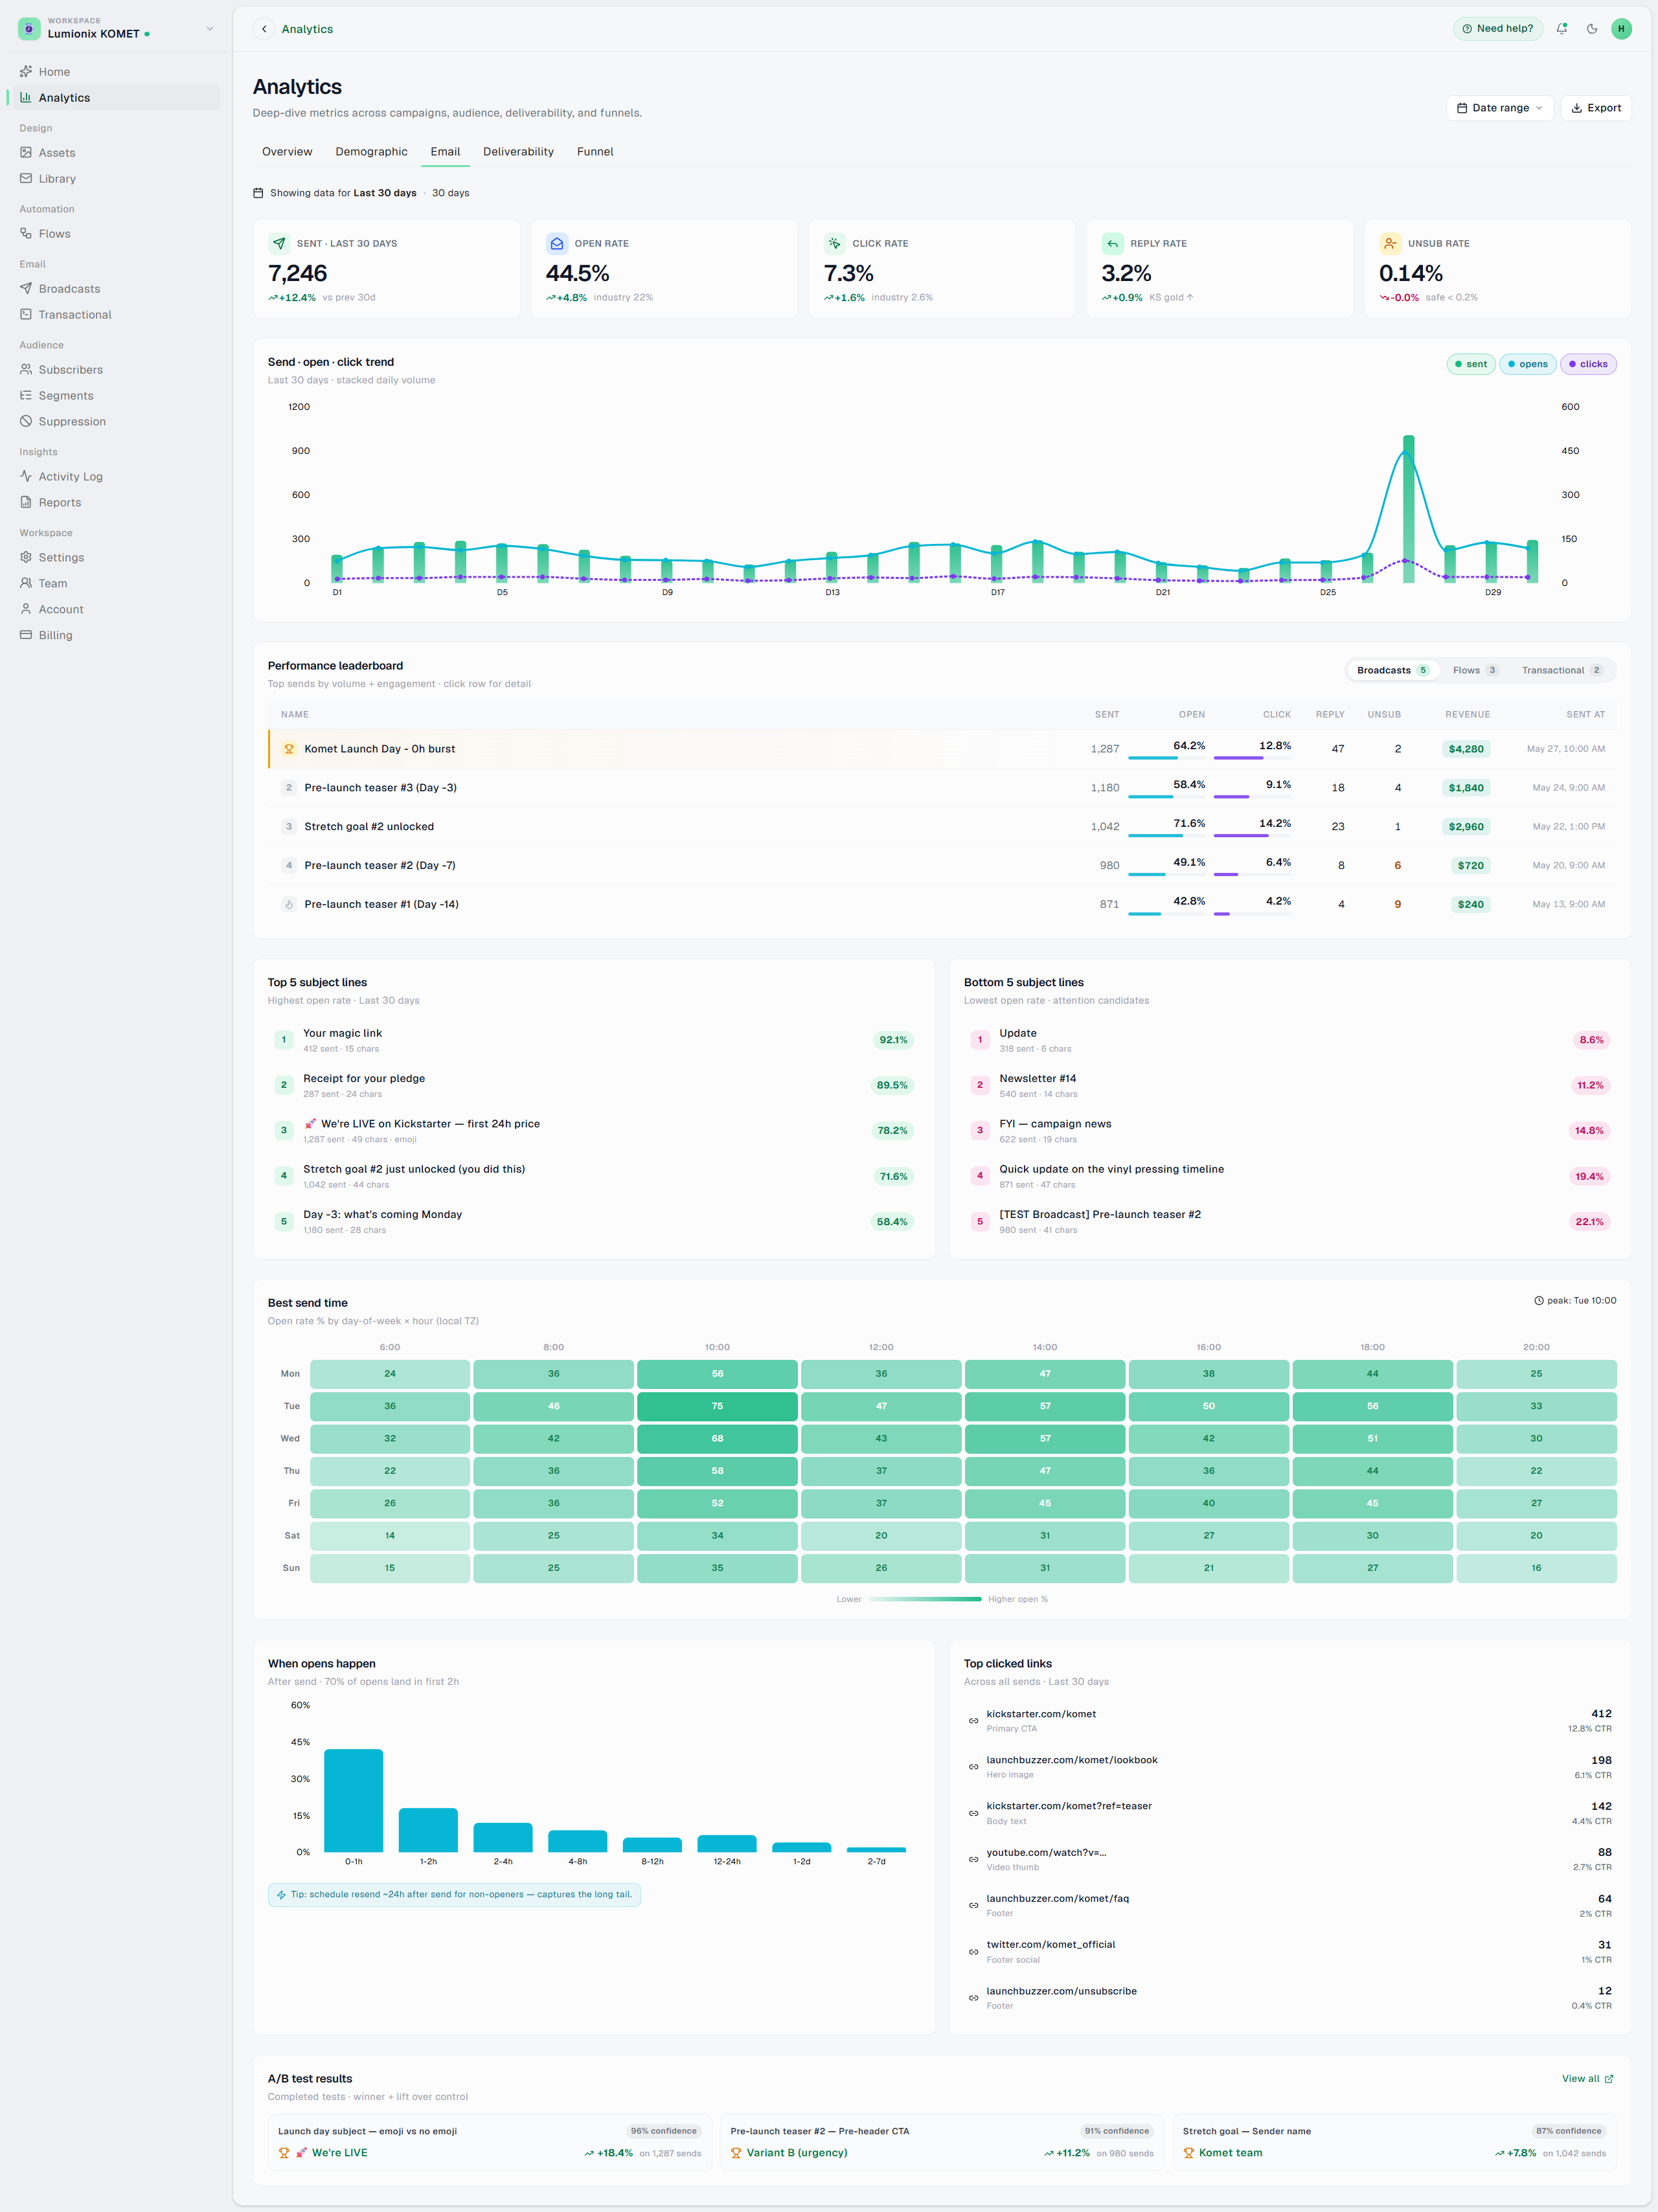Toggle the opens series legend
This screenshot has height=2212, width=1658.
click(1527, 364)
